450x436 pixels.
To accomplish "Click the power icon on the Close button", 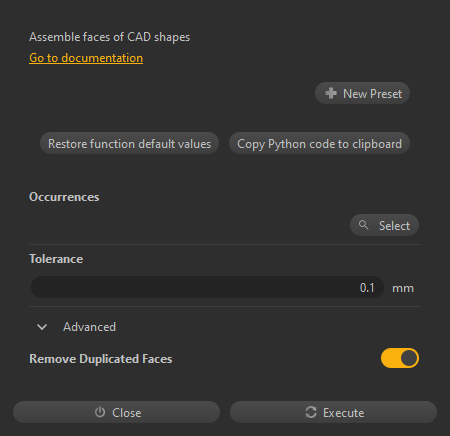I will click(100, 412).
